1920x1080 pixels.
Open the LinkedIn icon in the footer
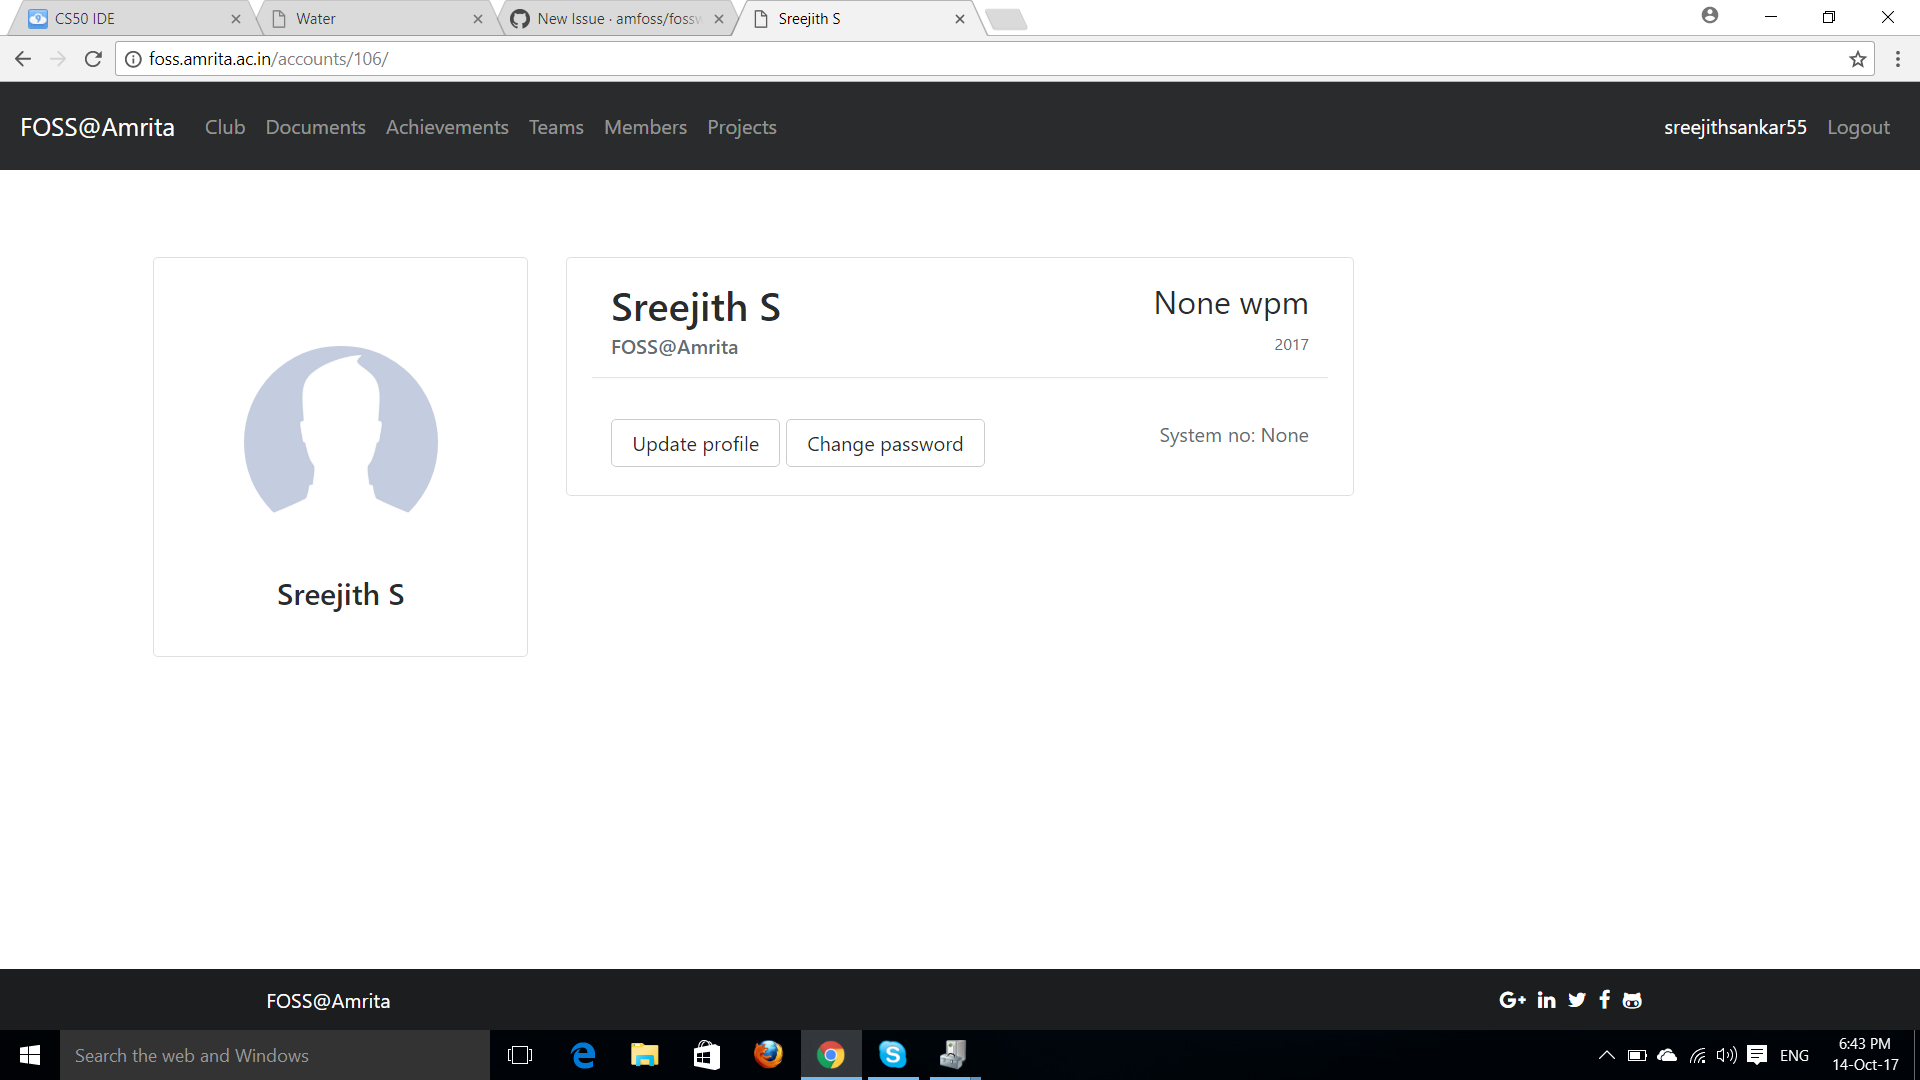pos(1546,999)
